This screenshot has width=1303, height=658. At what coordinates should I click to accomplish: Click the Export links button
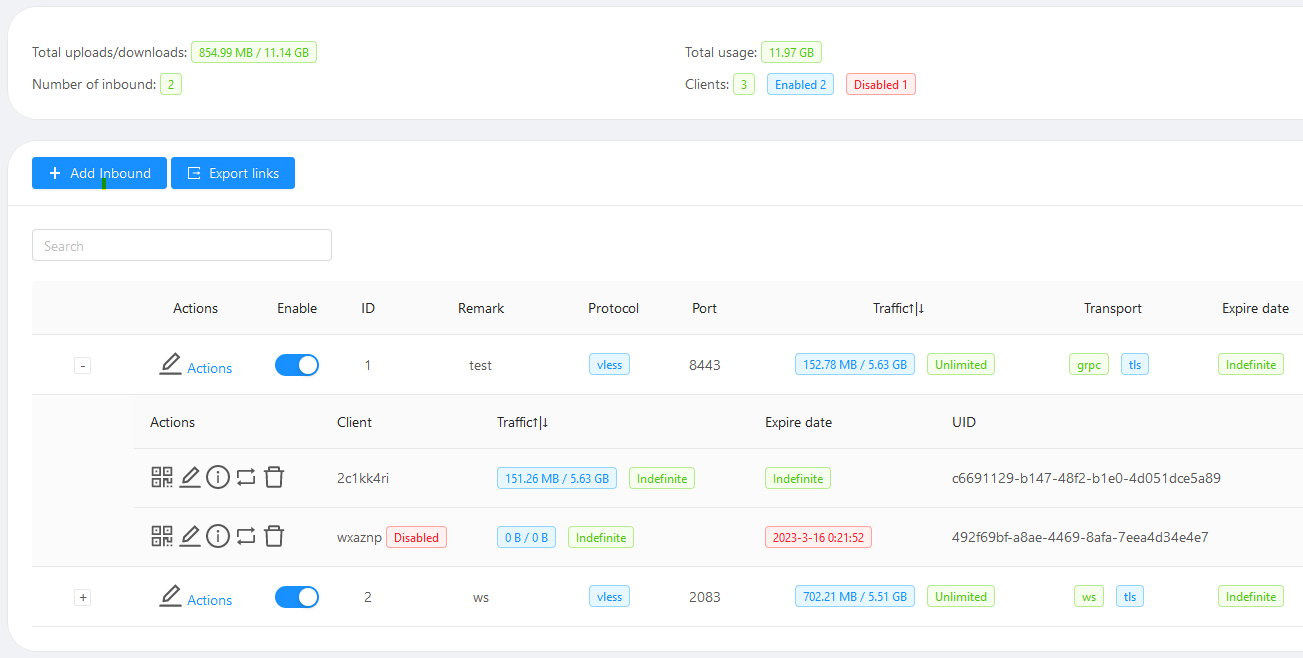click(x=233, y=173)
